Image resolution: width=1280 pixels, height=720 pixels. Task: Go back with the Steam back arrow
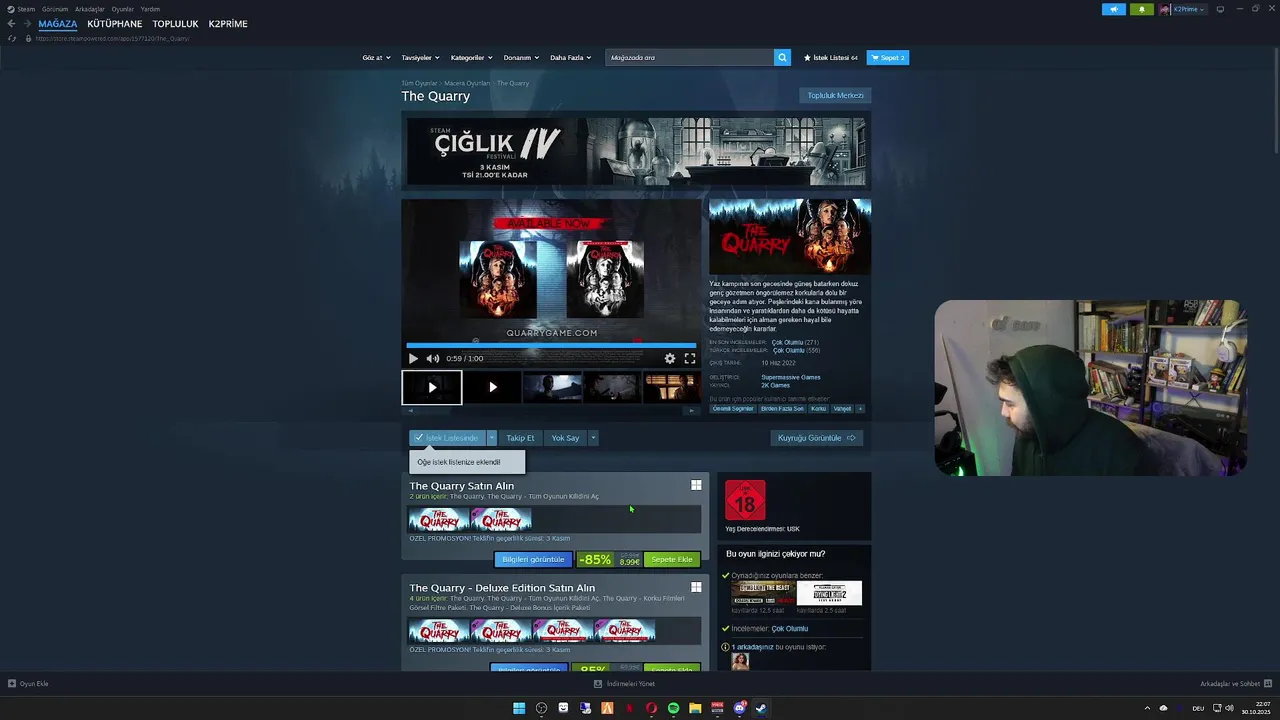pos(11,24)
